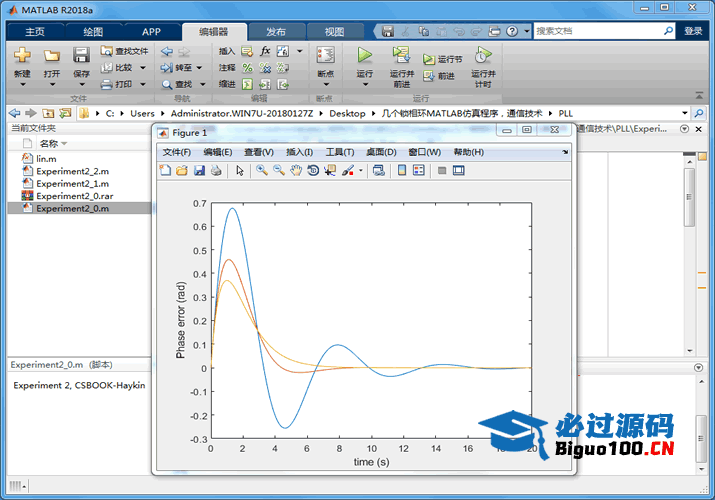Select the Brush data tool in Figure 1
The height and width of the screenshot is (500, 715).
tap(348, 170)
